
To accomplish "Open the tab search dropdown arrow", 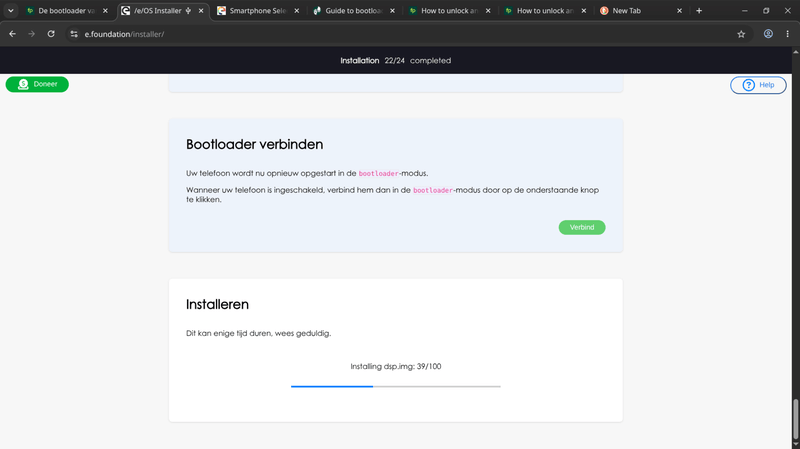I will (x=10, y=11).
